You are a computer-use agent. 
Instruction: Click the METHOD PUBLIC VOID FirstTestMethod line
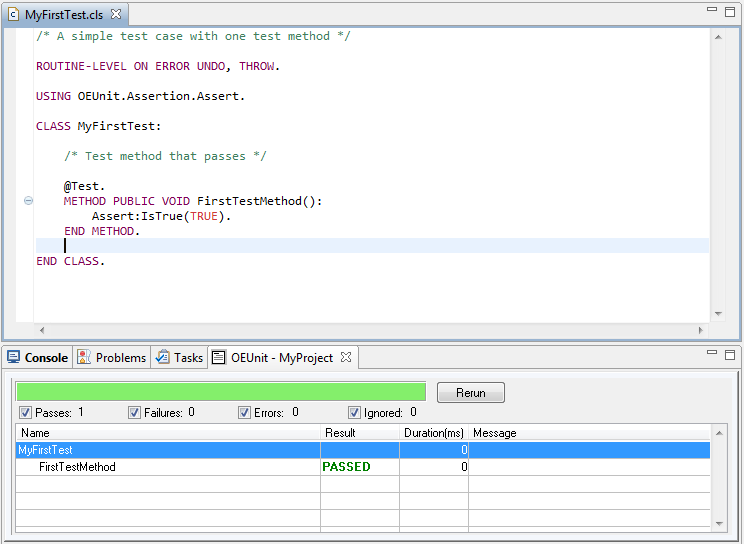(x=193, y=201)
